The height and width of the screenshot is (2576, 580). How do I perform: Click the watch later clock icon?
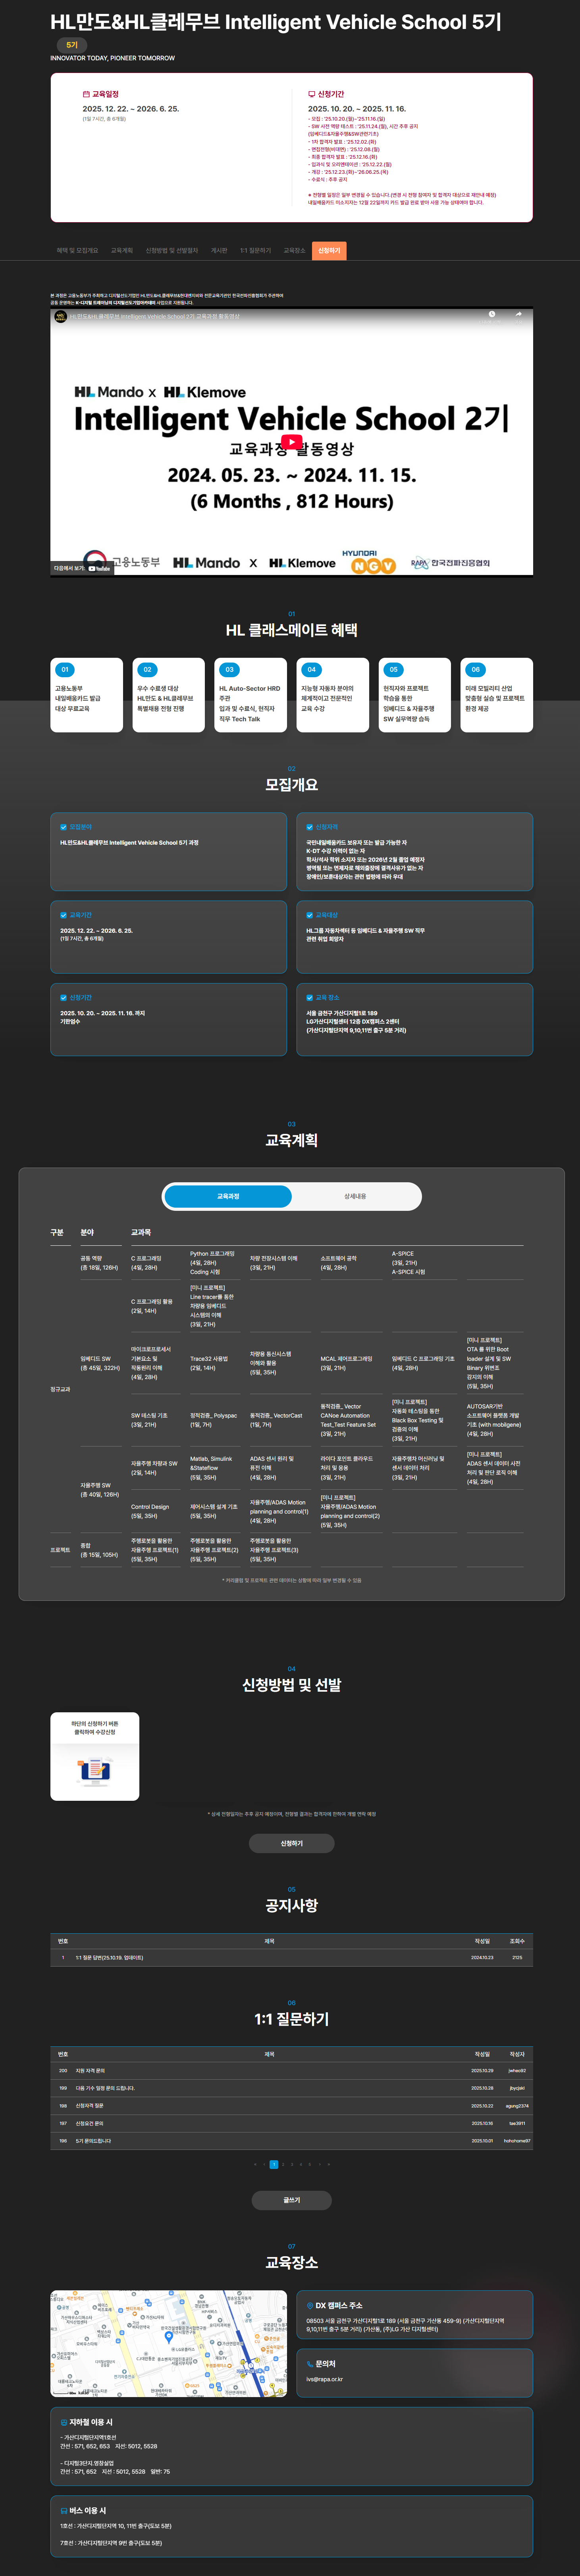coord(491,316)
